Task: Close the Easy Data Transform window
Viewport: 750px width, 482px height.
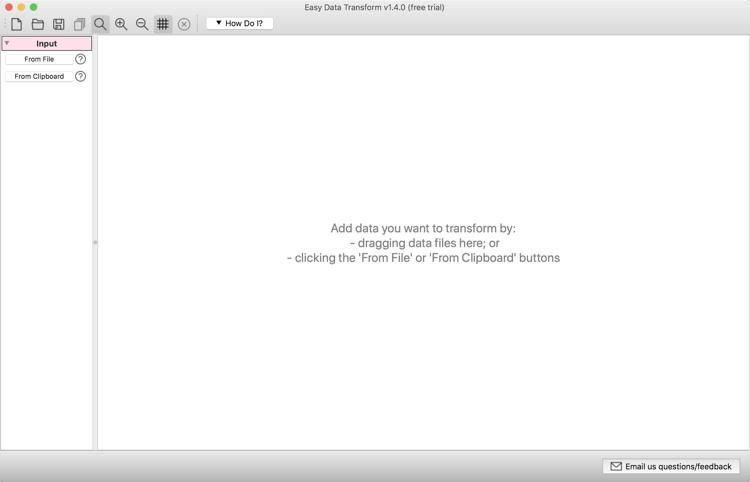Action: tap(9, 7)
